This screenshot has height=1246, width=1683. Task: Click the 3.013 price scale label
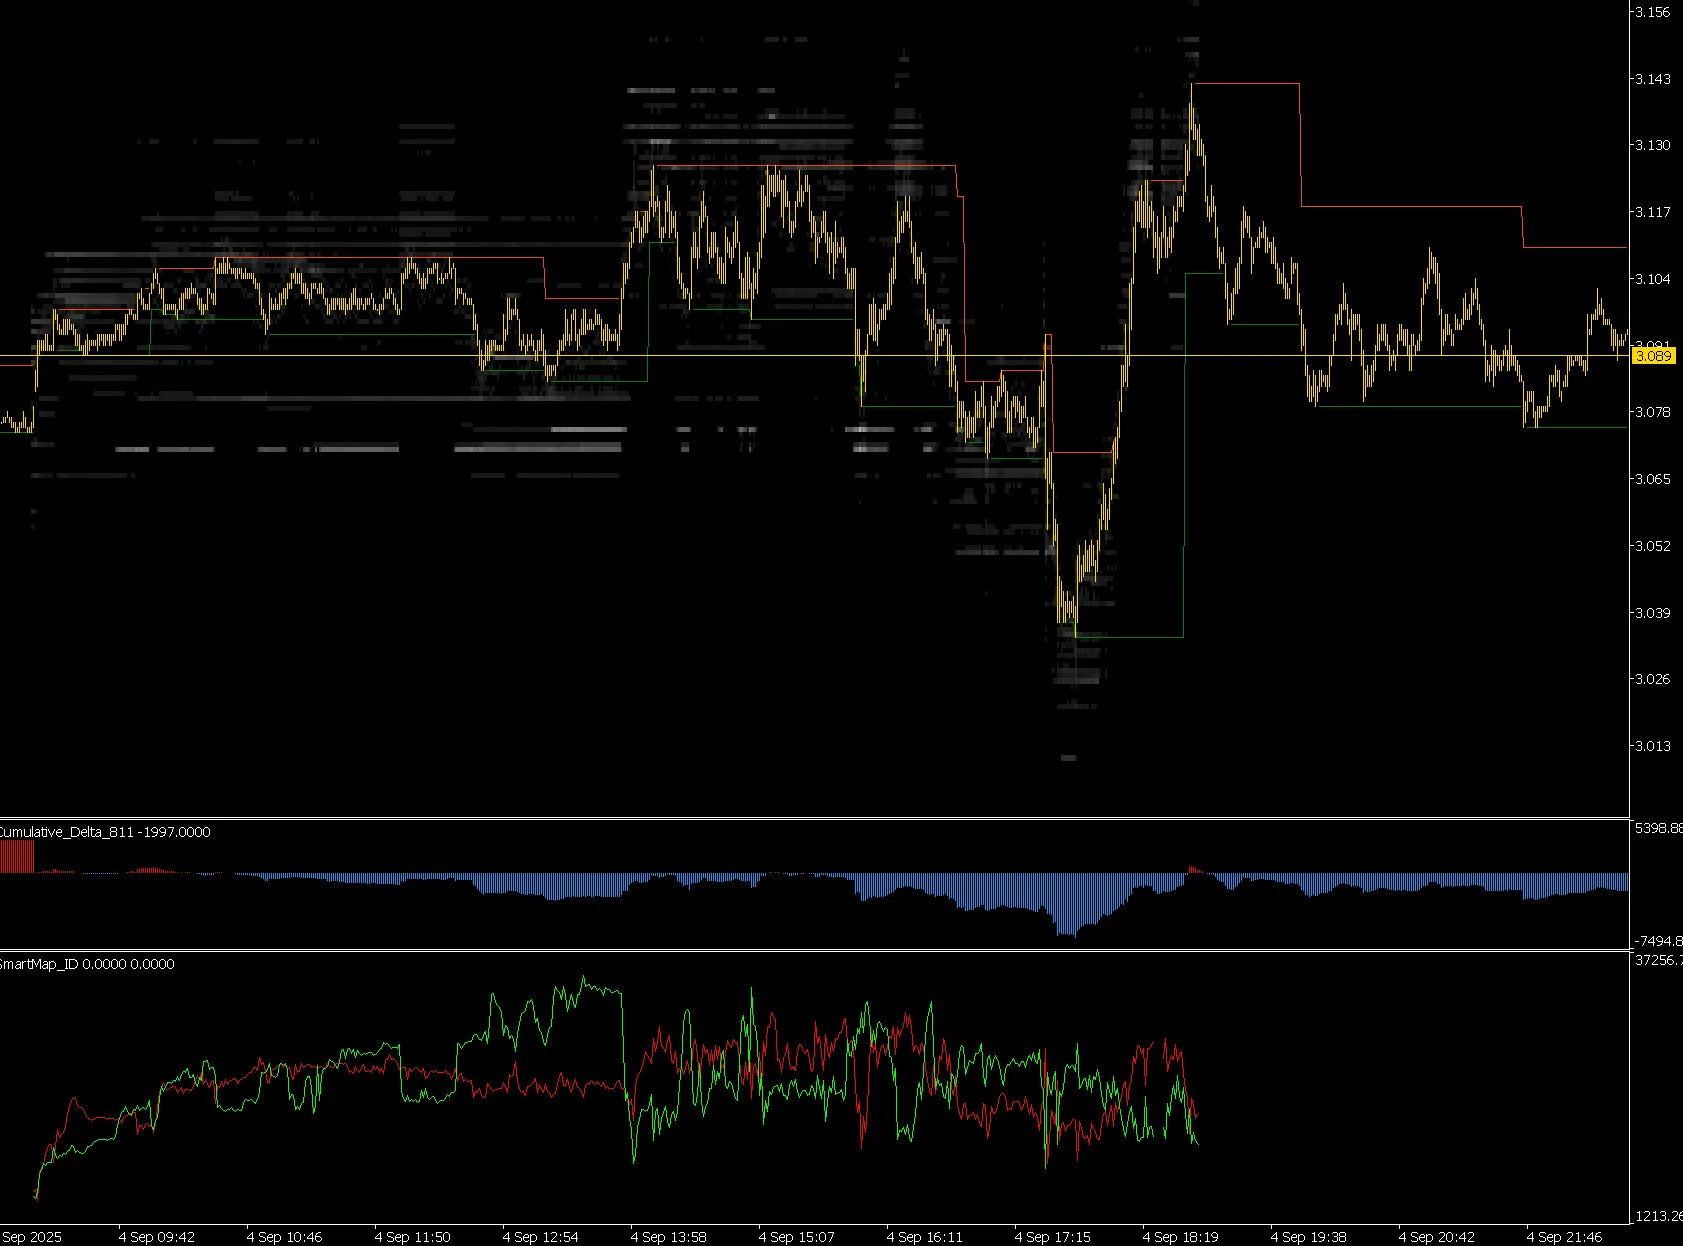pos(1652,746)
